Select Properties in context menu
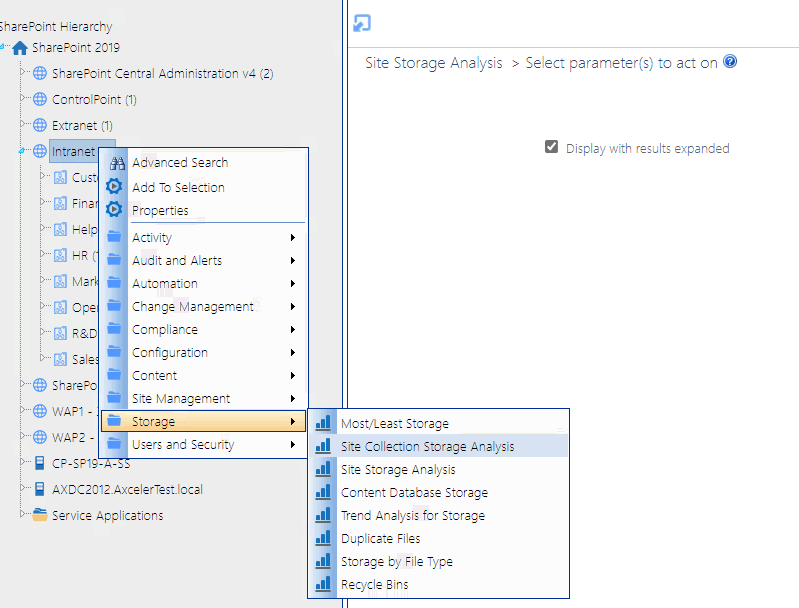Image resolution: width=799 pixels, height=608 pixels. click(x=204, y=210)
